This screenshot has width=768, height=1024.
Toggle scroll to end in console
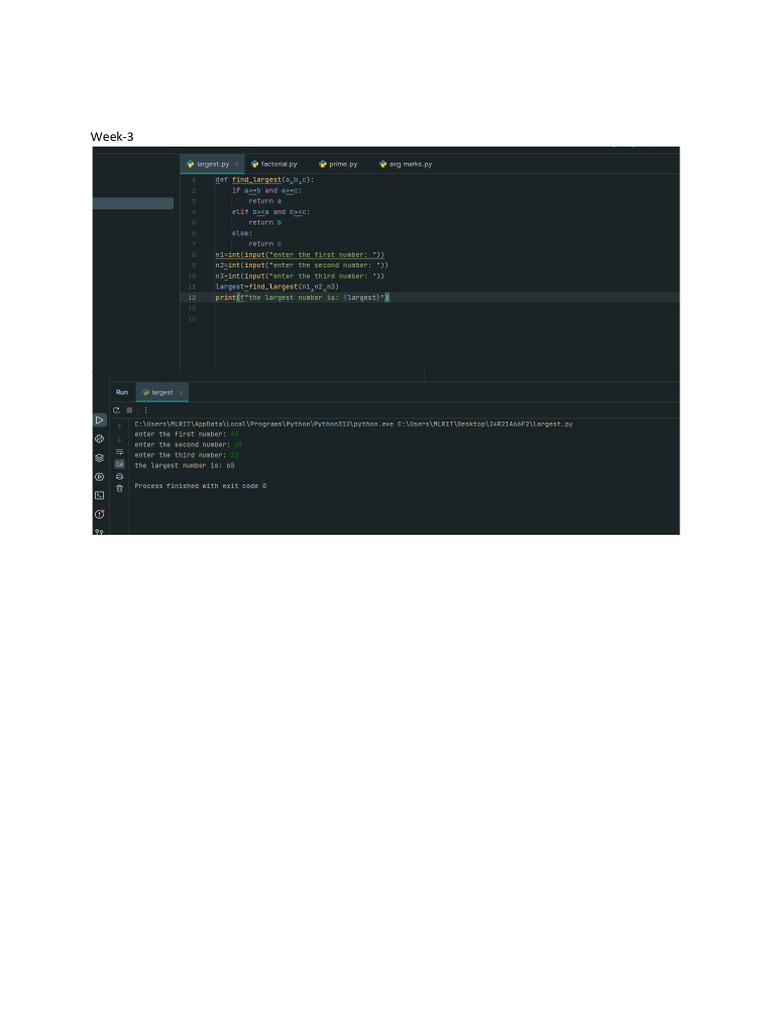tap(120, 464)
